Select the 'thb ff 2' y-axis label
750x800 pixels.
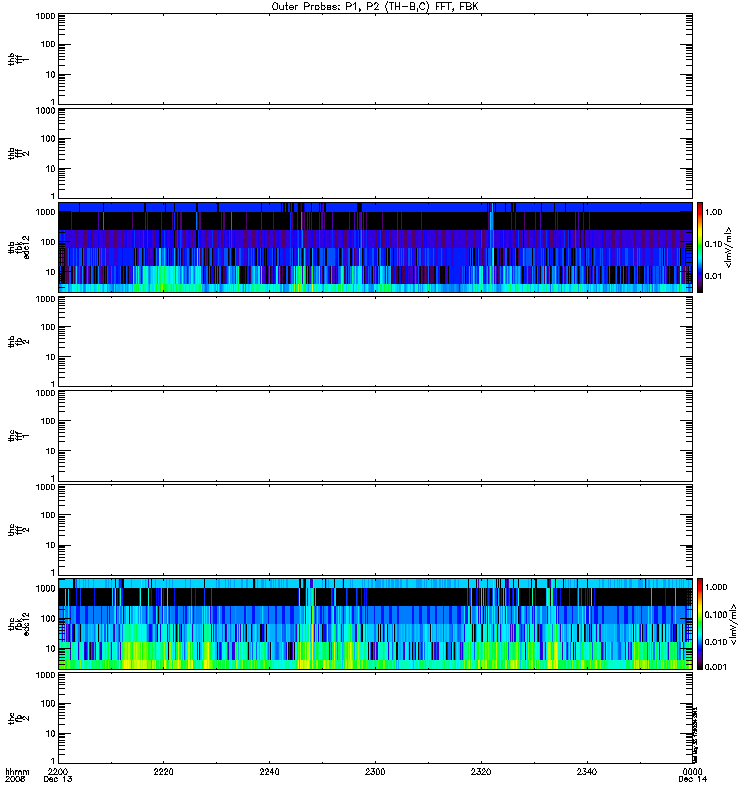(19, 154)
